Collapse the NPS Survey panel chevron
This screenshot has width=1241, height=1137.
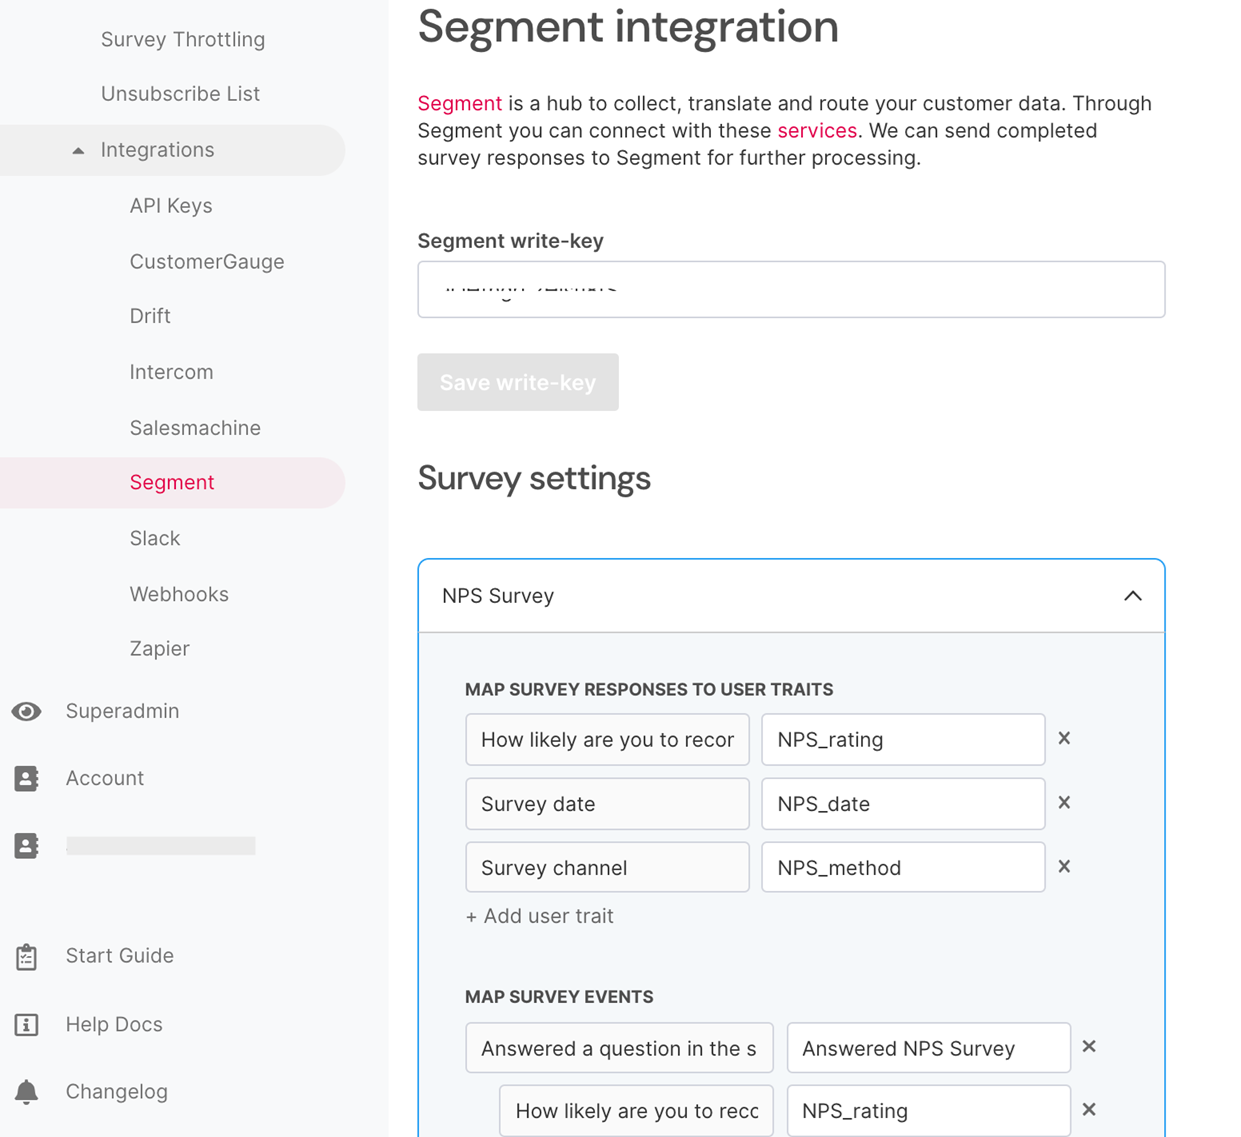1132,596
